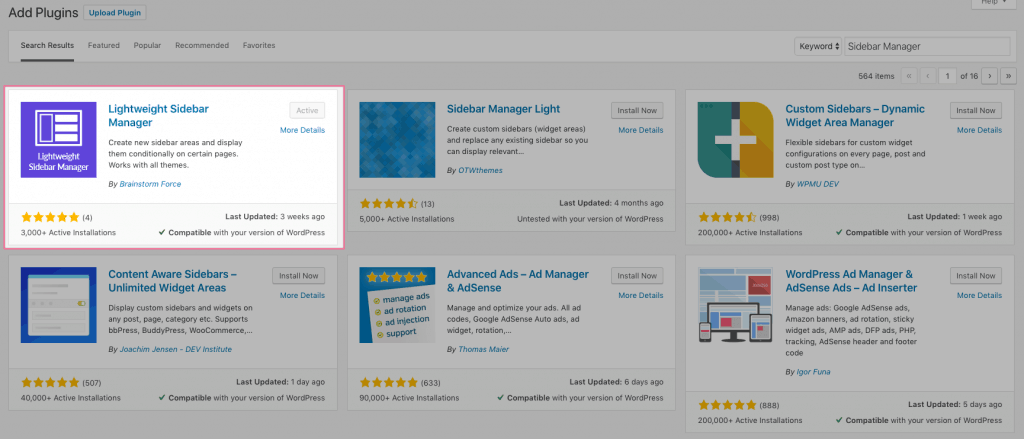Click 'Last Updated: 1 day ago' text

[280, 382]
